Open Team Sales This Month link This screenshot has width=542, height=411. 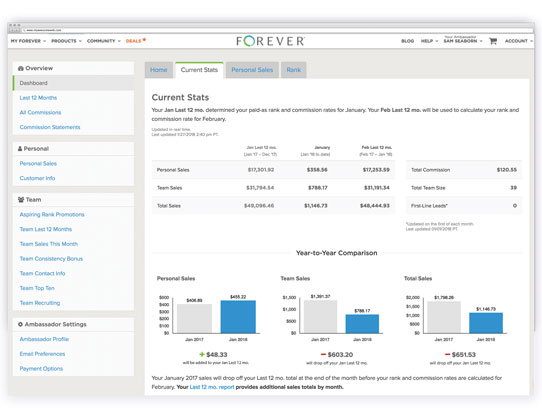tap(49, 244)
